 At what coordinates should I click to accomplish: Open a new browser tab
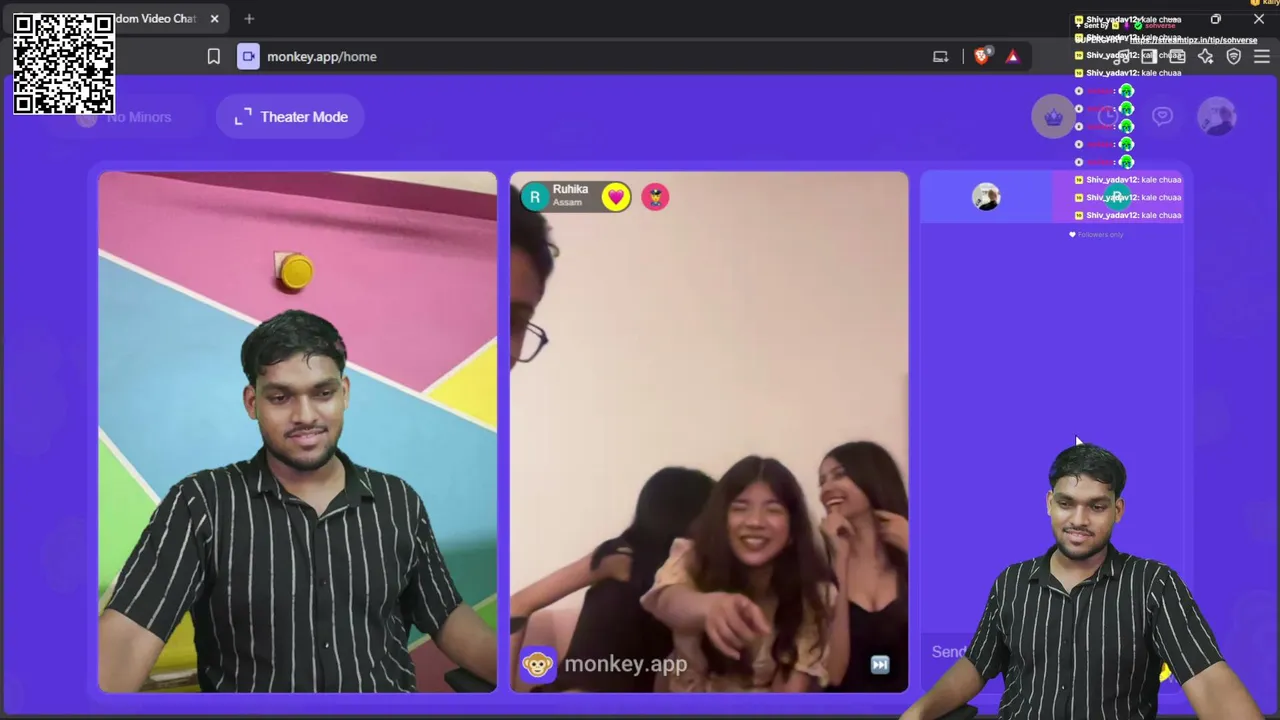(249, 19)
